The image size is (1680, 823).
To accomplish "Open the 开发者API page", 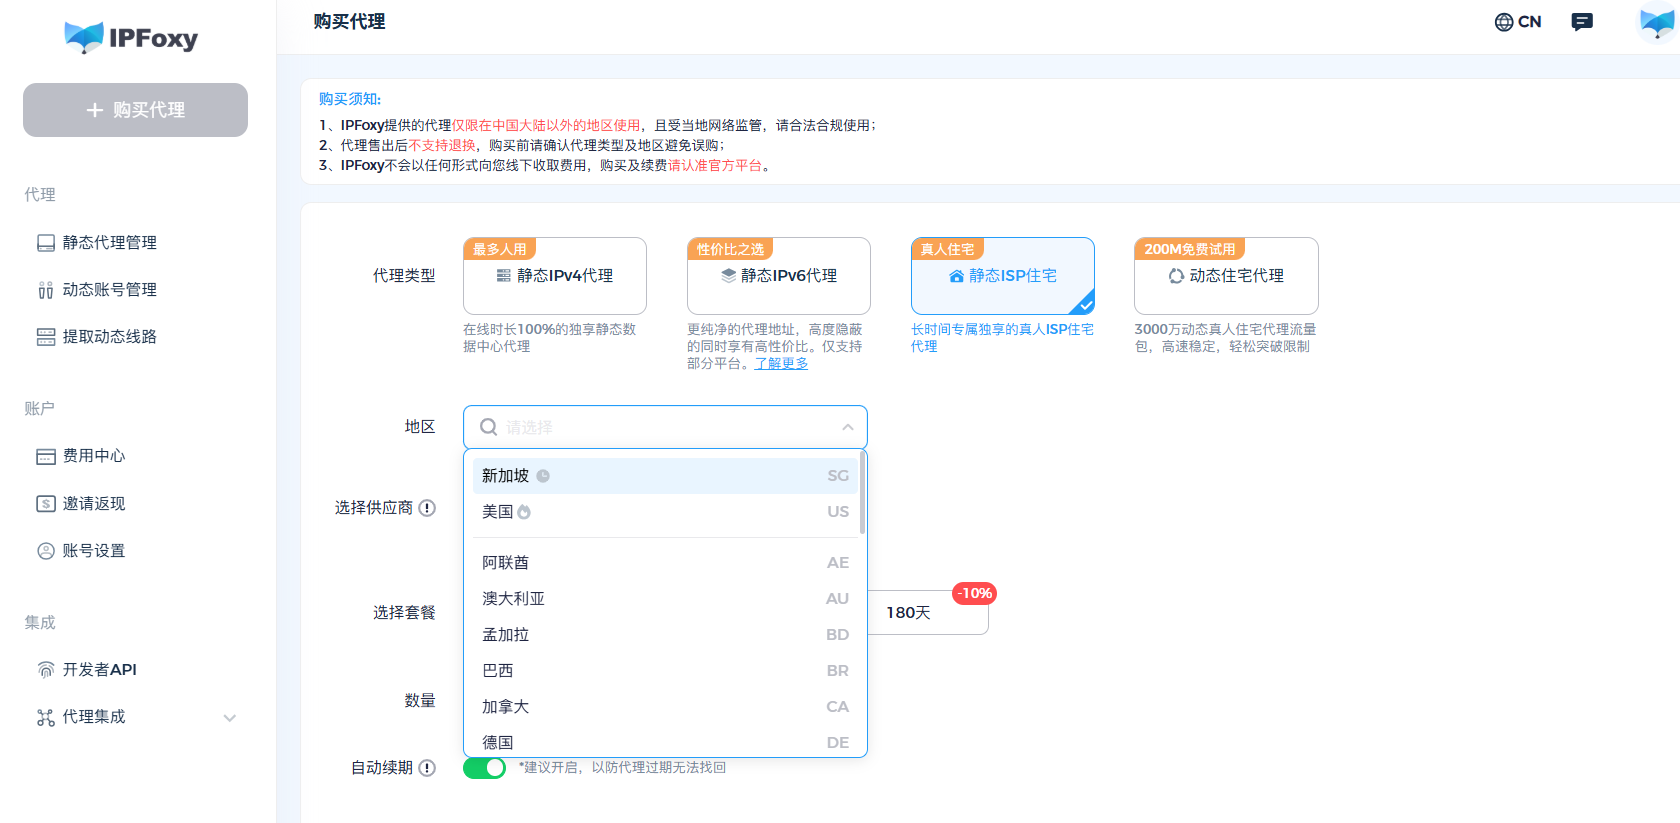I will pos(100,670).
